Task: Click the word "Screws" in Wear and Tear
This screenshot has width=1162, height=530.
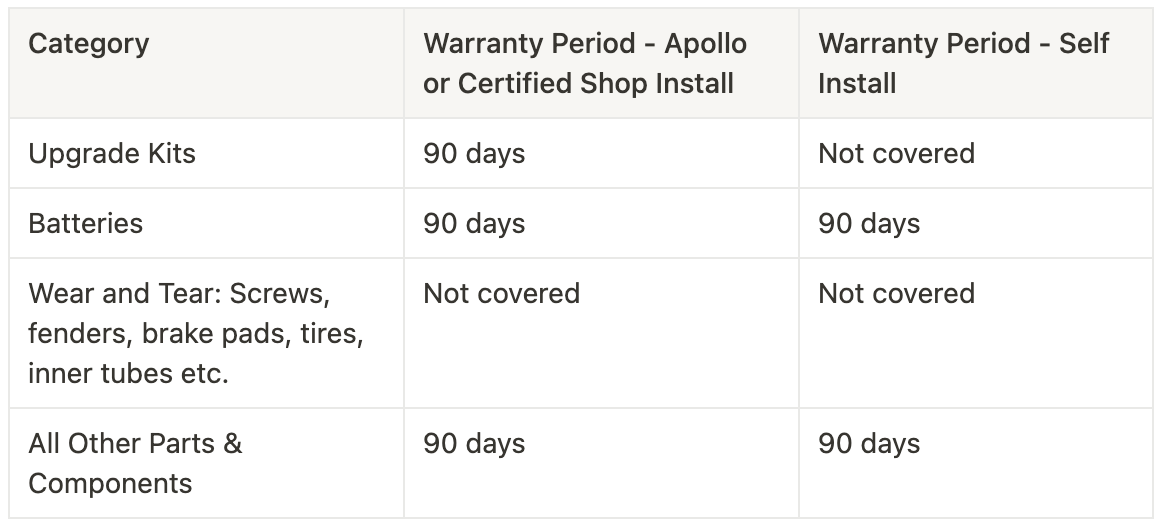Action: coord(289,294)
